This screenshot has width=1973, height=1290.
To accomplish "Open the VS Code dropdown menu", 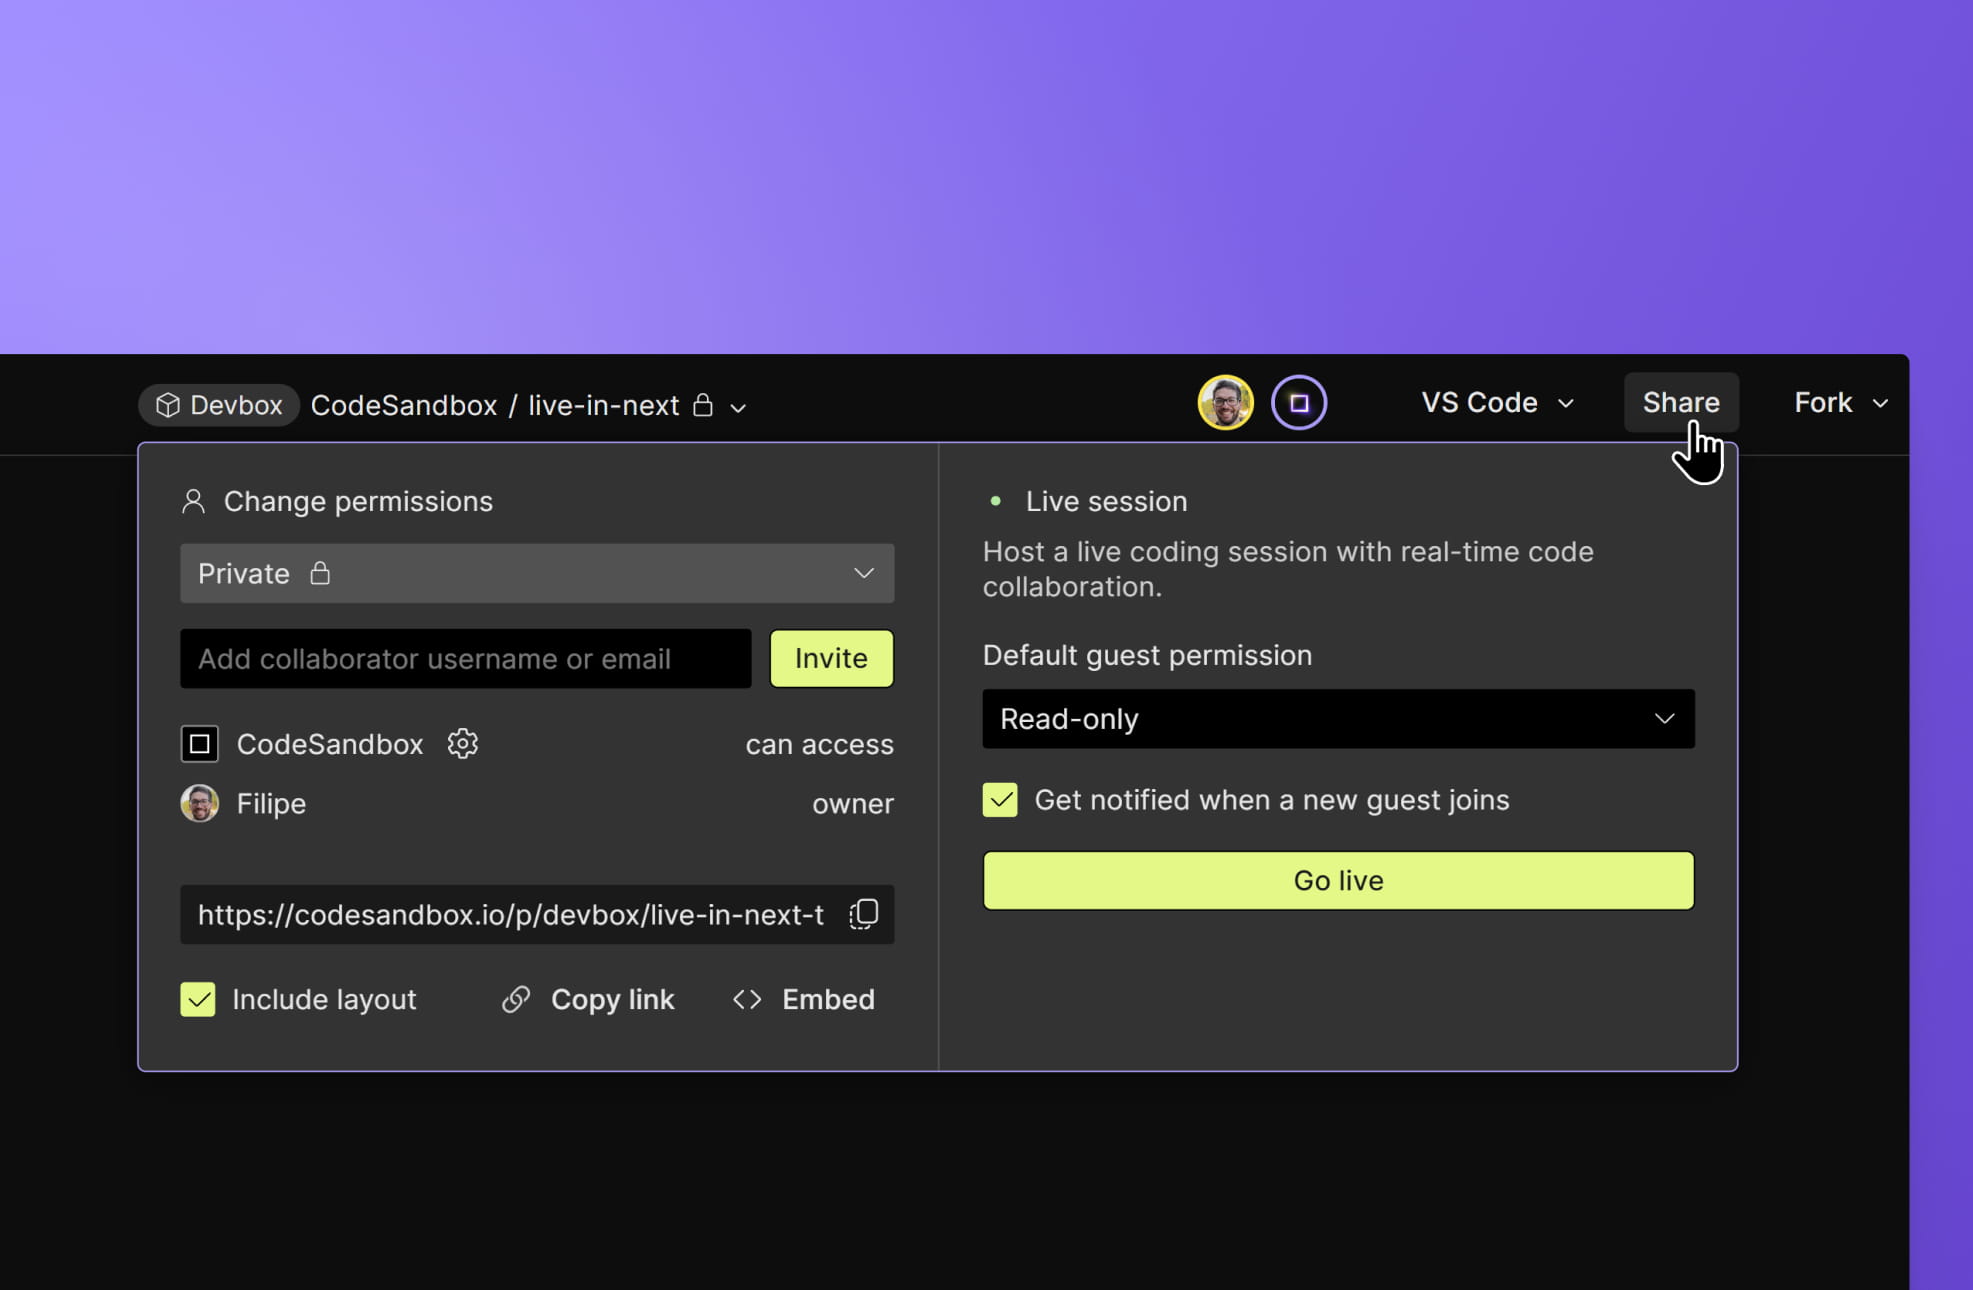I will point(1497,403).
